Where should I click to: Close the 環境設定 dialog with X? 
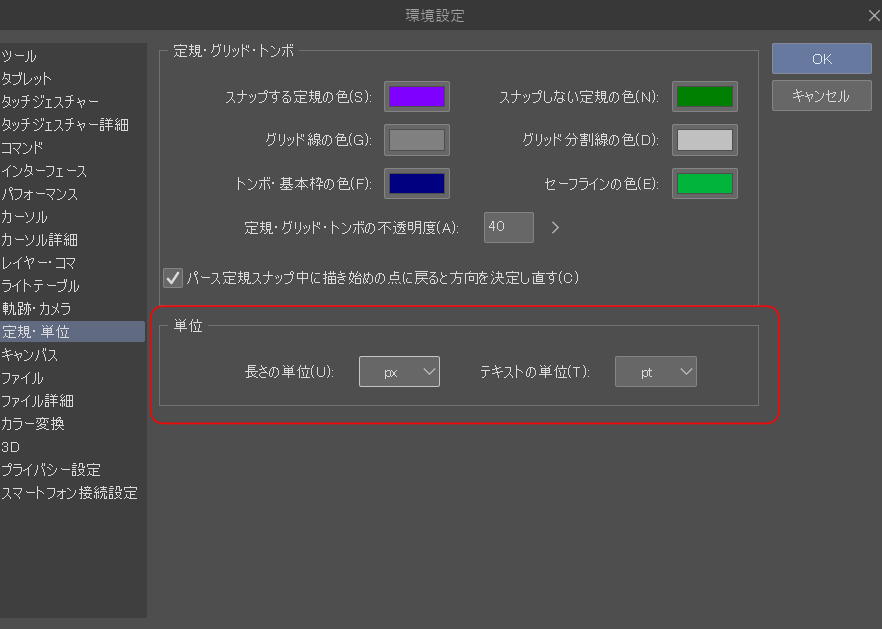tap(869, 14)
